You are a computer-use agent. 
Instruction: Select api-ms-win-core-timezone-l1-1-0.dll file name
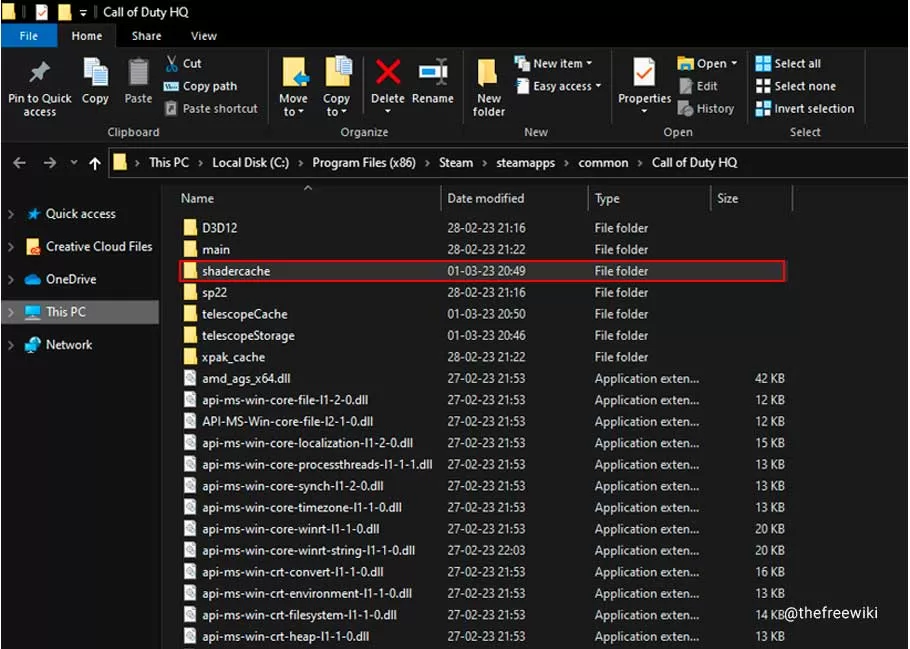[x=302, y=507]
